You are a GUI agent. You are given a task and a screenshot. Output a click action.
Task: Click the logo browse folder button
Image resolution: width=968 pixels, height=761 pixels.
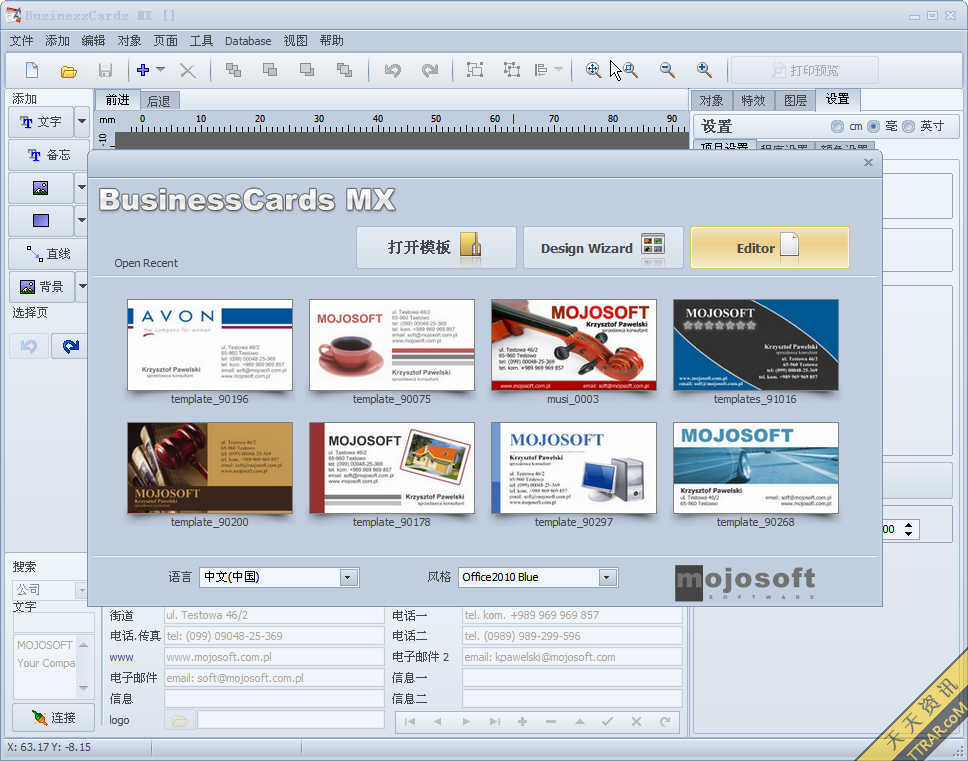pyautogui.click(x=180, y=720)
